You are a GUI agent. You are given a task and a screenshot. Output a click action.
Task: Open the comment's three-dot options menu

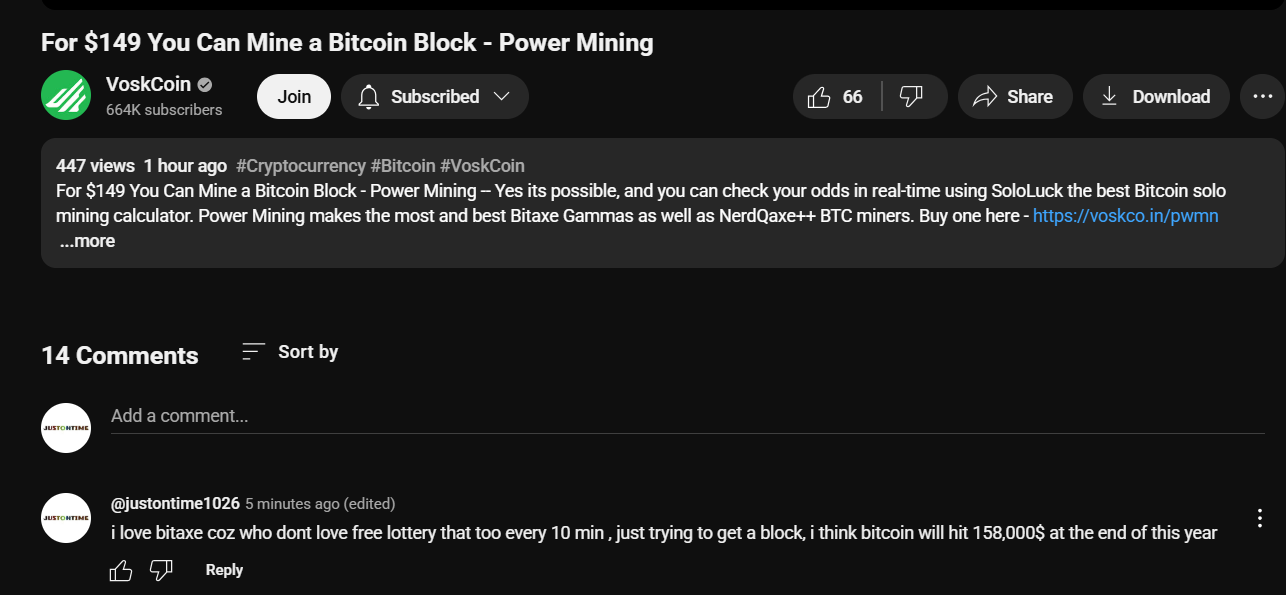click(x=1260, y=518)
